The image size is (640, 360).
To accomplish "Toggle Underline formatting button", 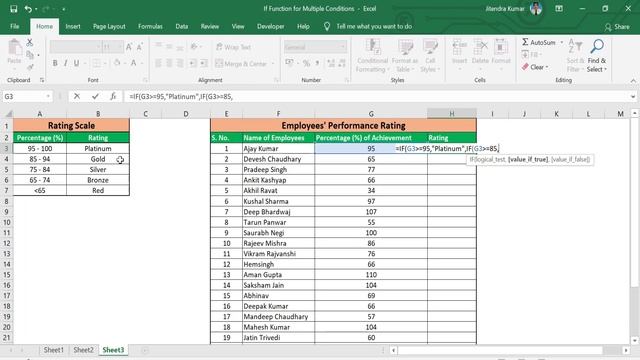I will coord(76,63).
